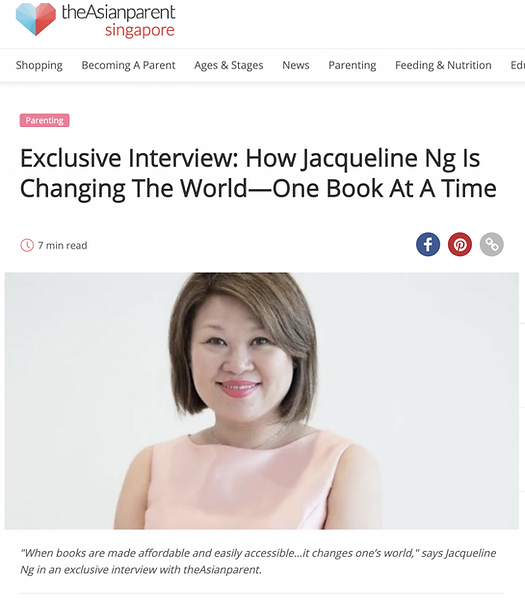
Task: Share article on Facebook
Action: coord(428,244)
